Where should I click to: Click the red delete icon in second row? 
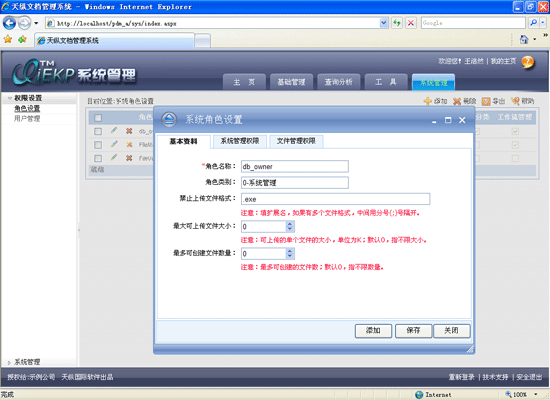coord(129,145)
